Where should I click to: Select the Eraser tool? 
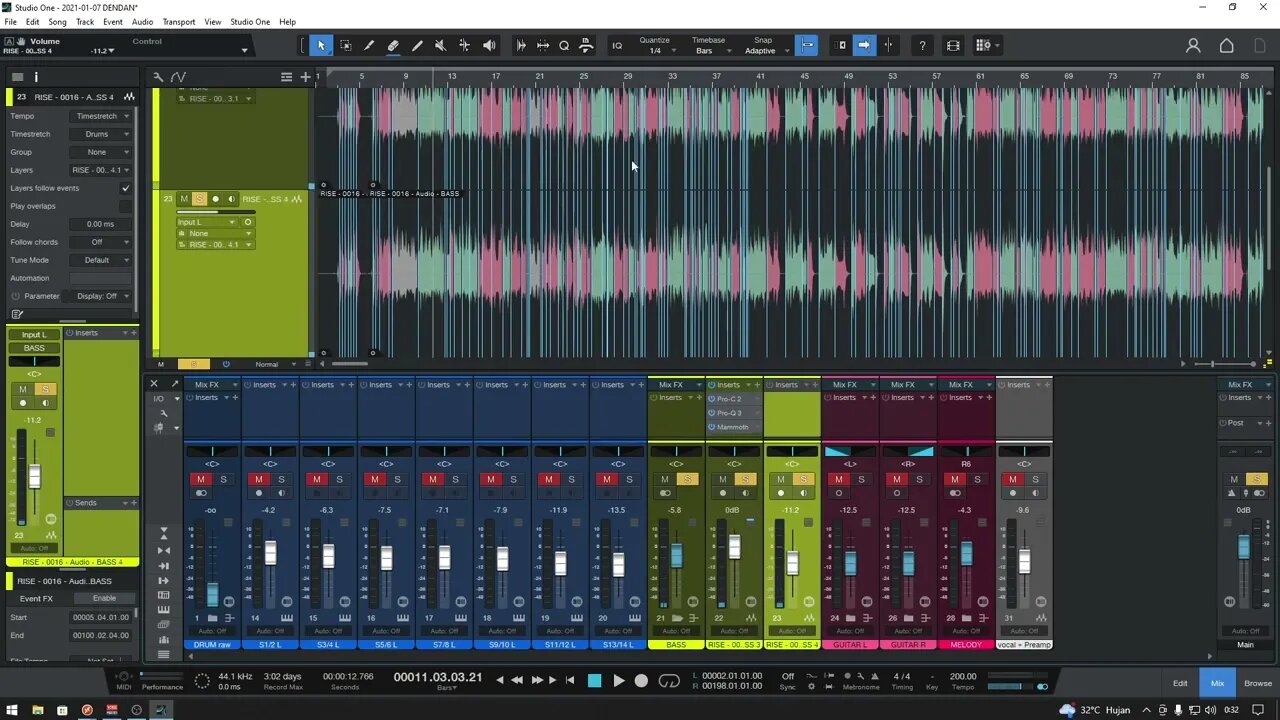tap(393, 45)
